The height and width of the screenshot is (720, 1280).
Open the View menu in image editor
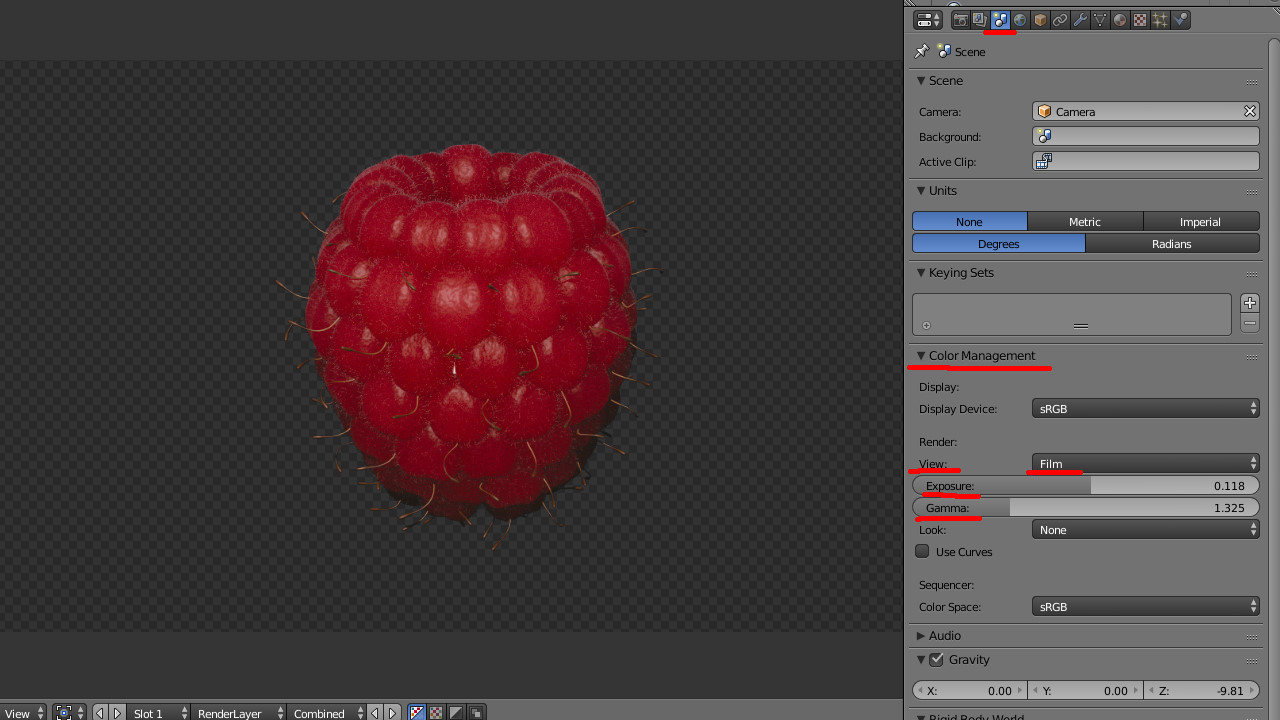coord(24,713)
